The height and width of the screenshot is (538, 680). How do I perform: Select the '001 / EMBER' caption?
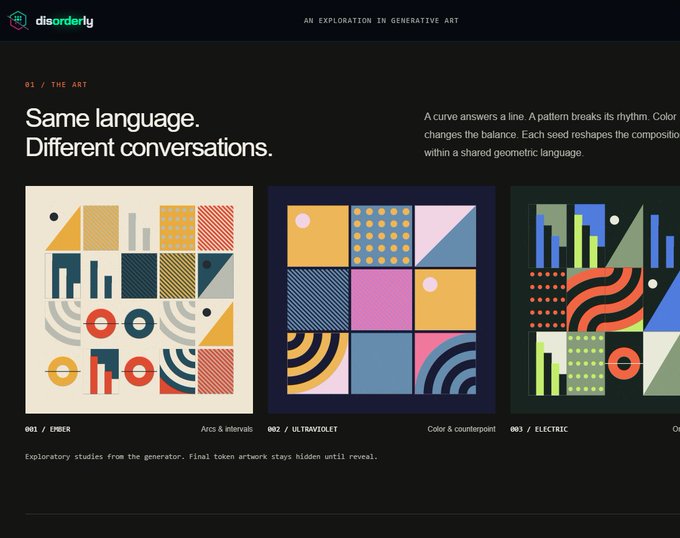tap(48, 429)
